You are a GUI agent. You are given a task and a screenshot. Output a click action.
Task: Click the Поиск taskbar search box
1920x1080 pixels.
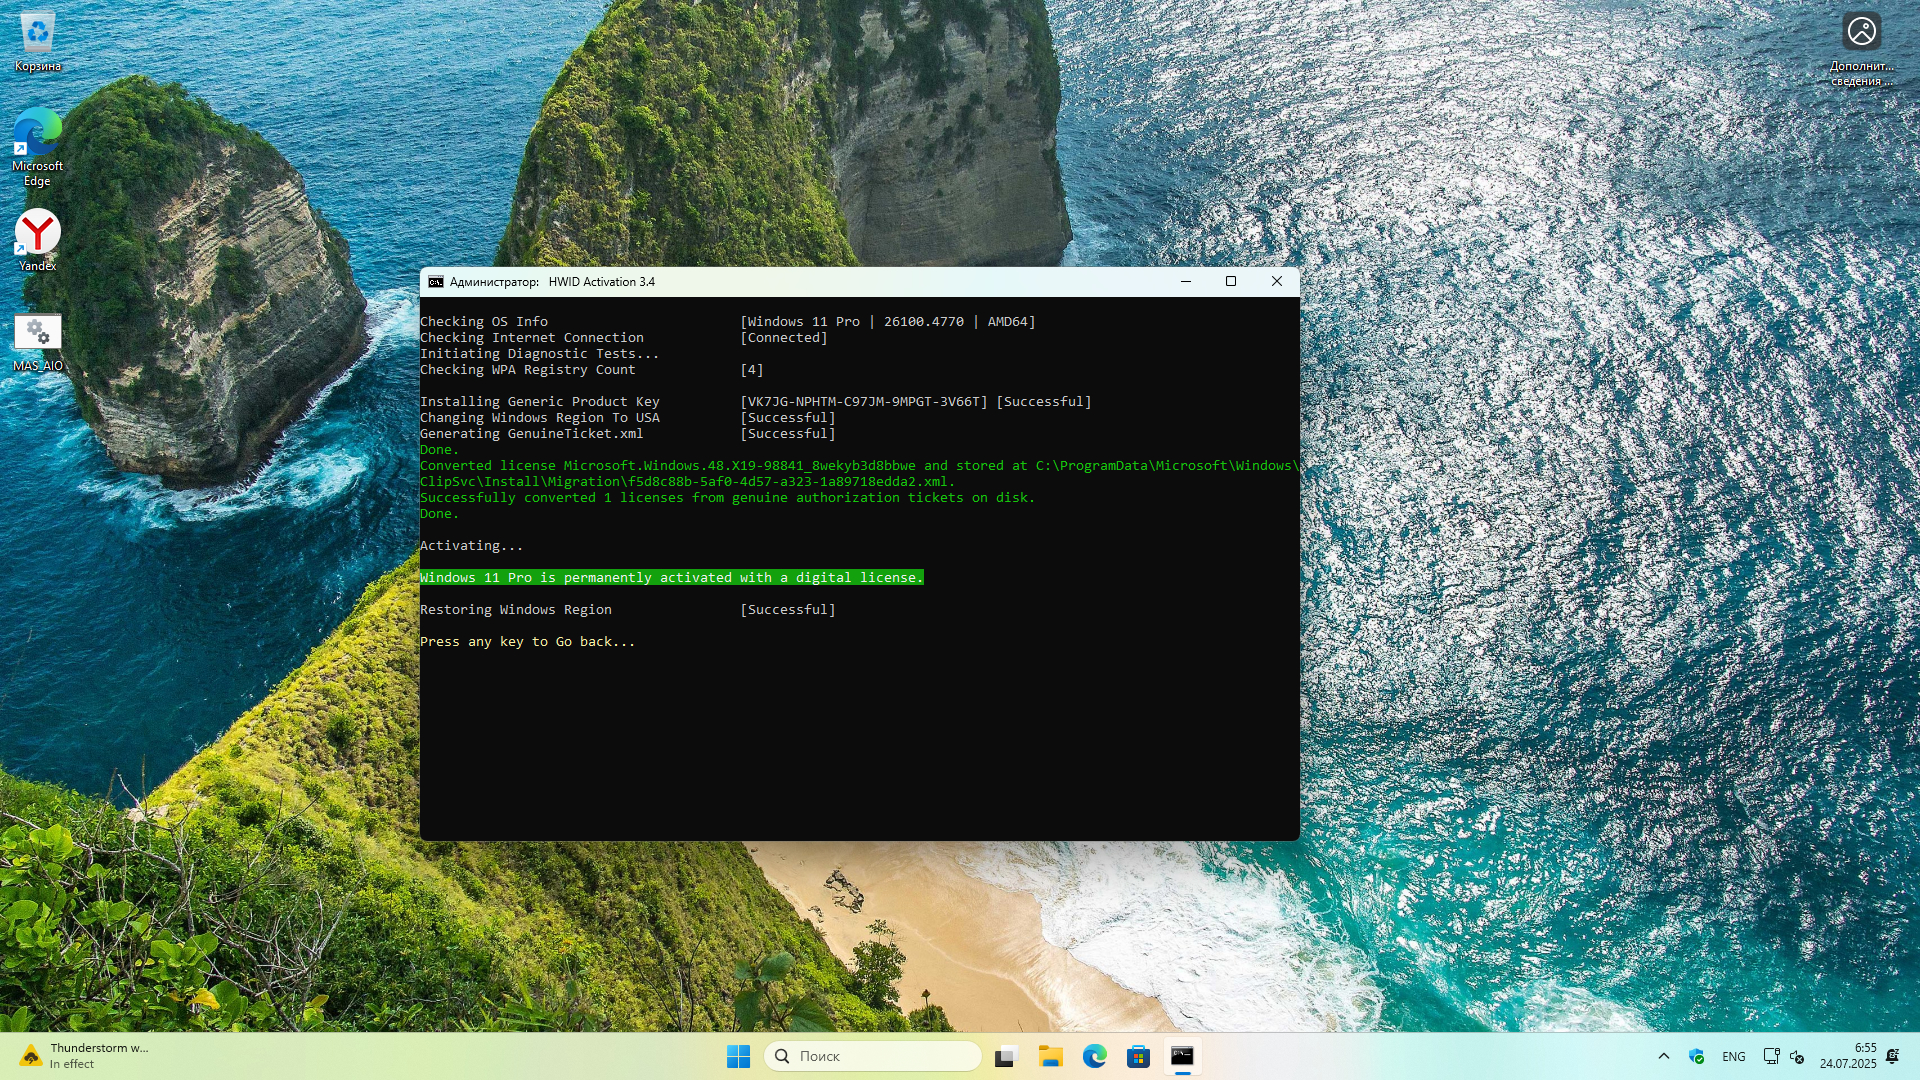873,1056
